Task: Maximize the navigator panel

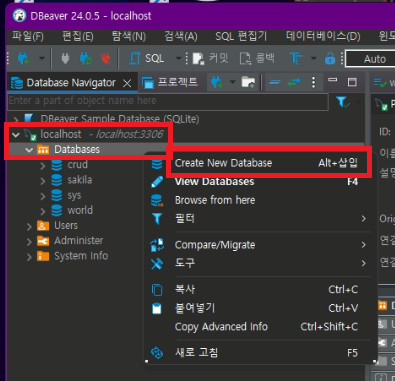Action: click(352, 82)
